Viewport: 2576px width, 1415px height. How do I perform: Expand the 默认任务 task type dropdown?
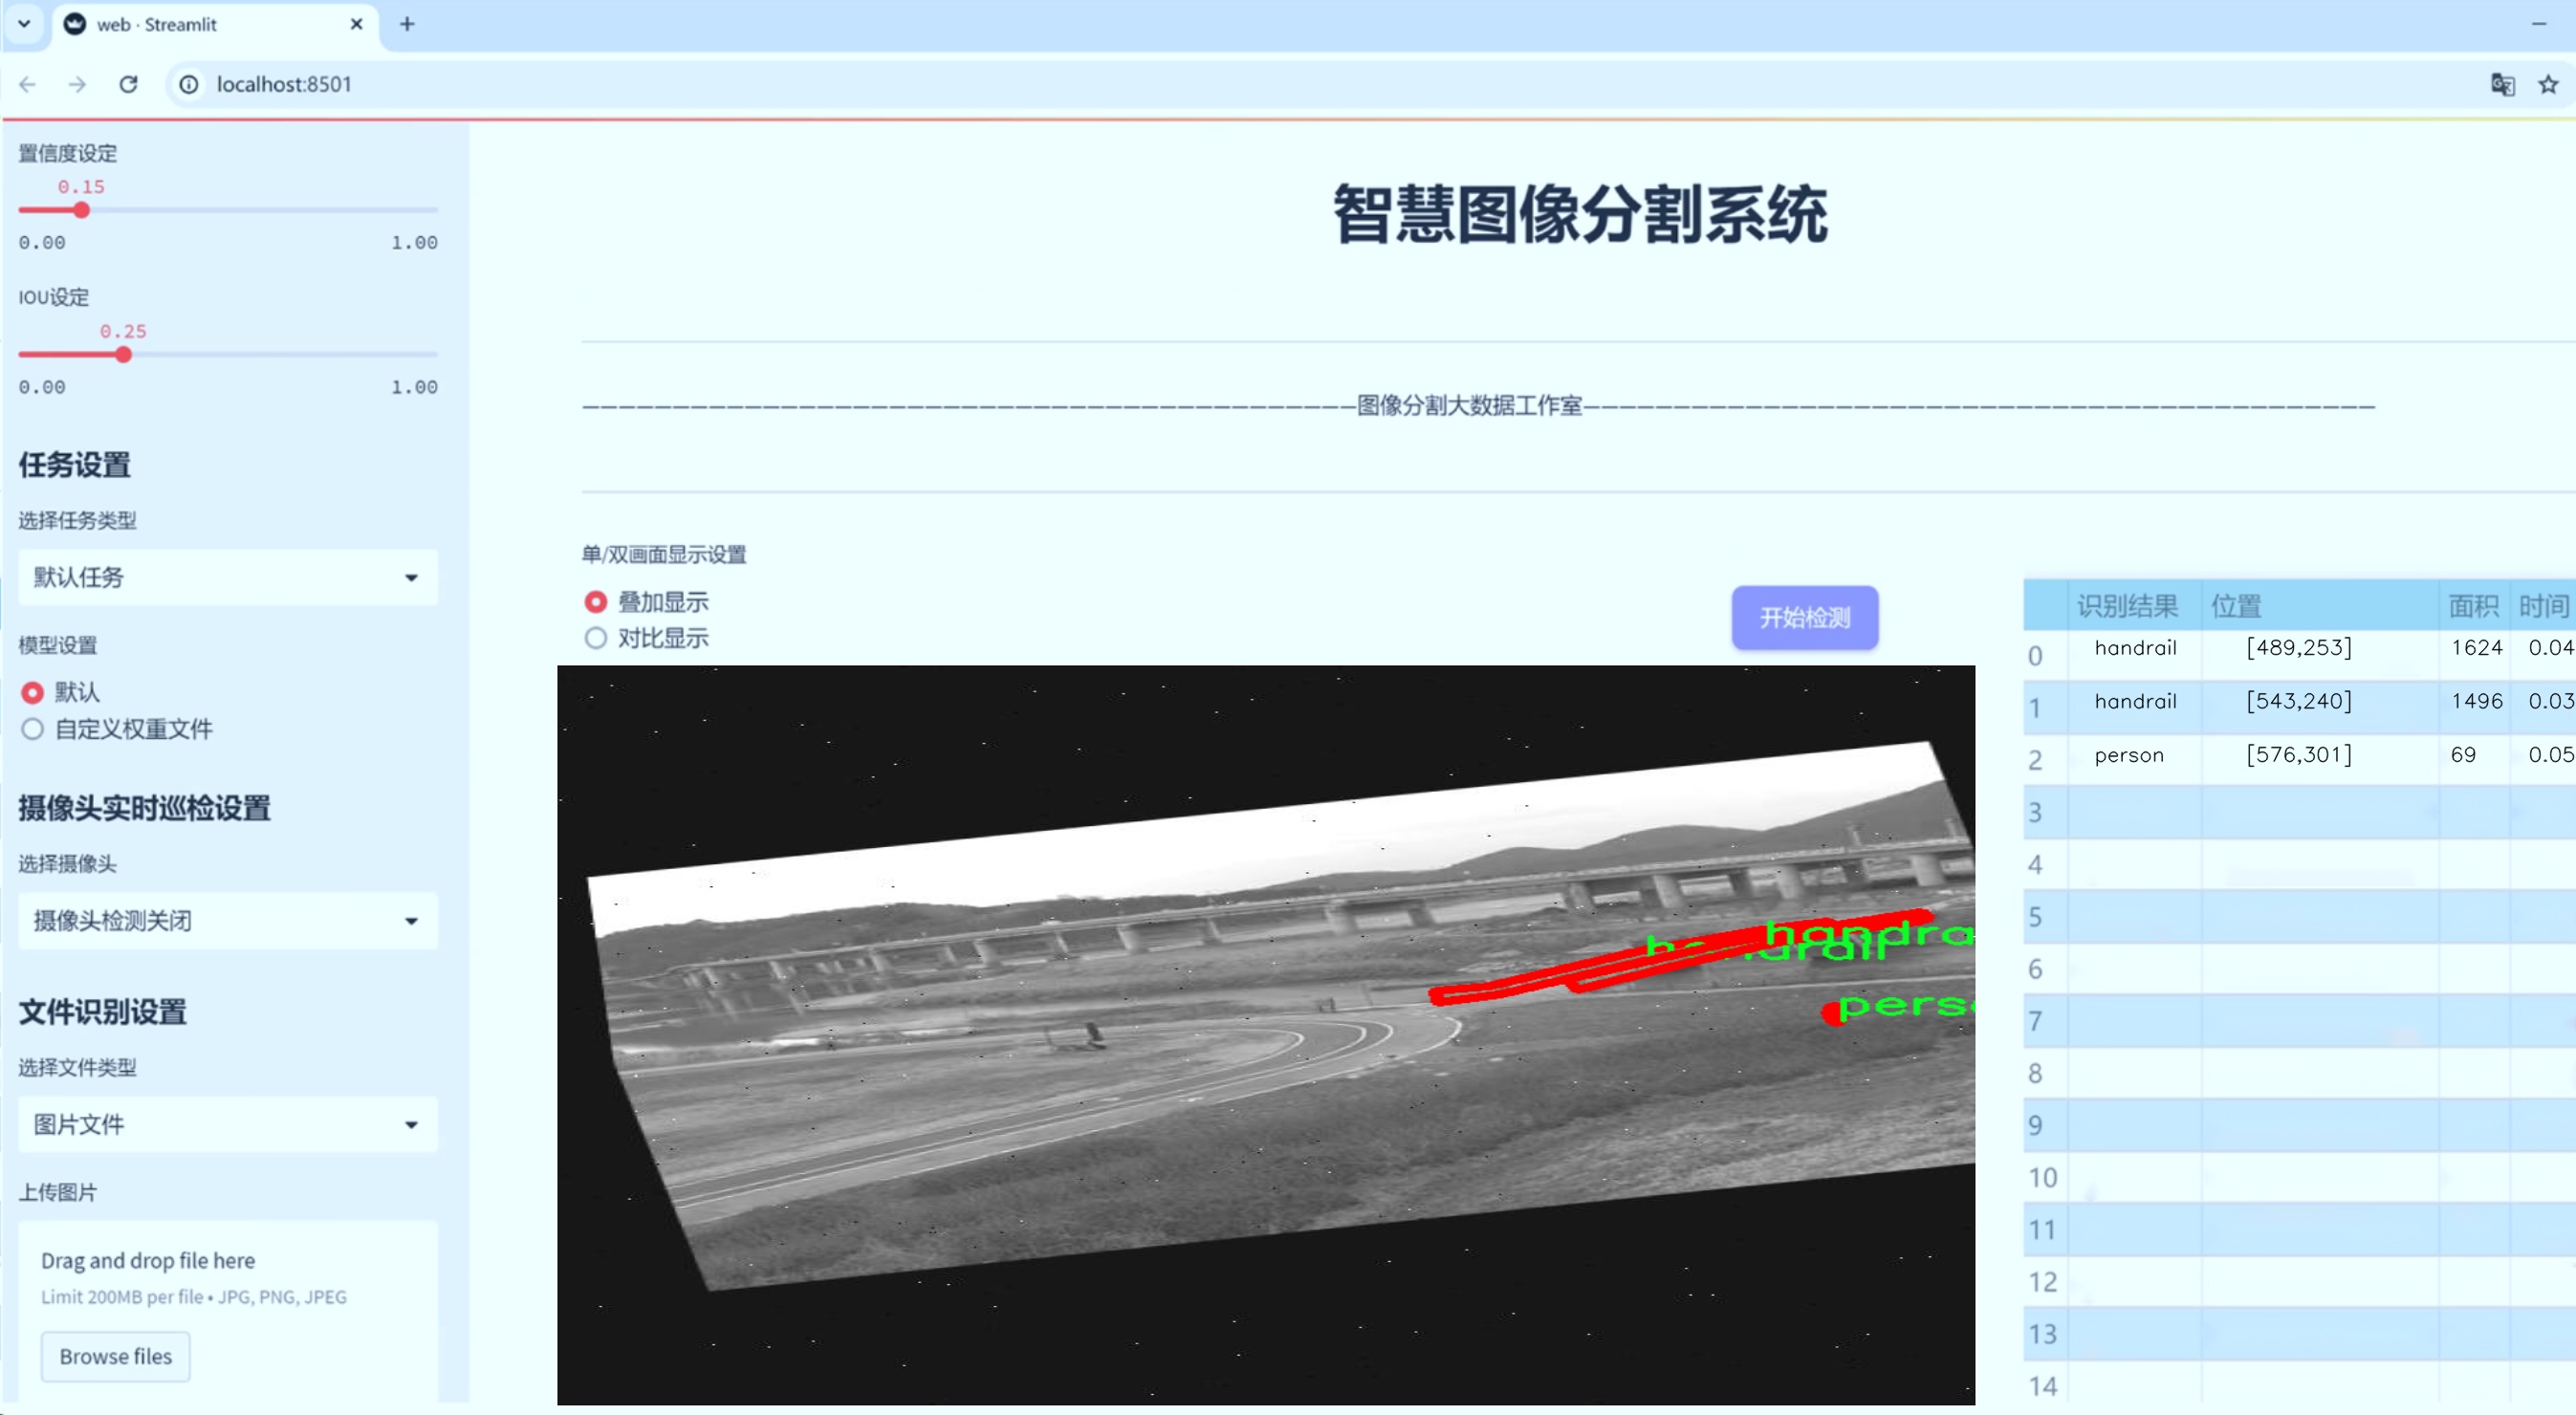228,577
